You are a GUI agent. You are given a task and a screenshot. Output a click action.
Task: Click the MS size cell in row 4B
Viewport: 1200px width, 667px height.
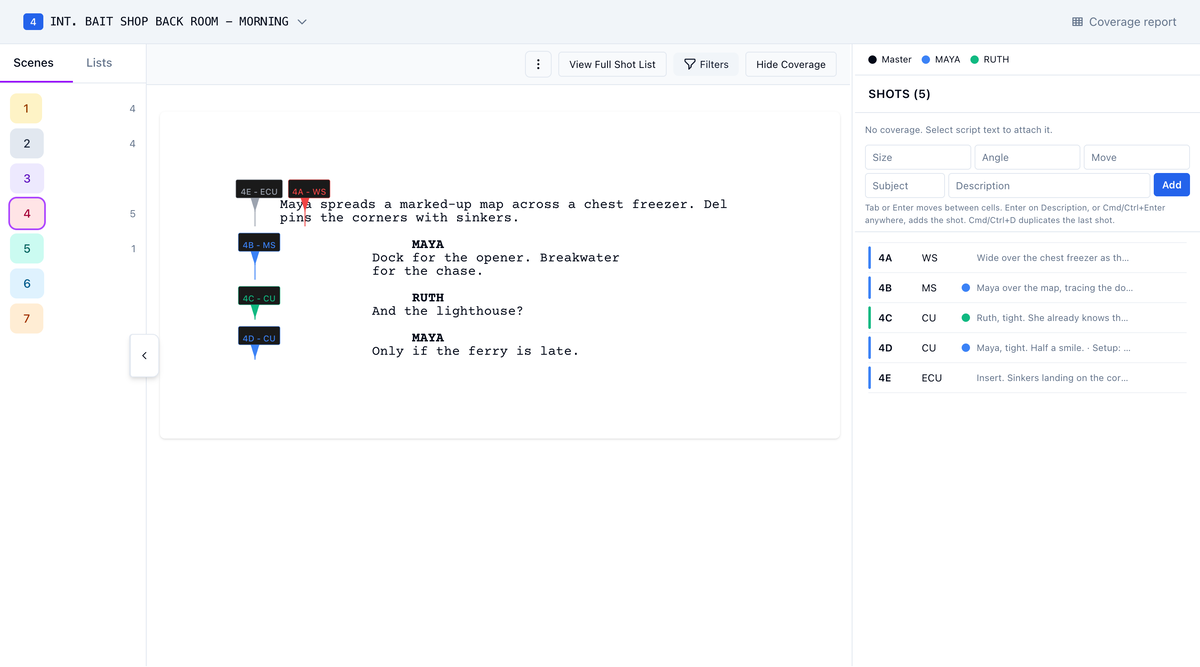click(x=929, y=288)
